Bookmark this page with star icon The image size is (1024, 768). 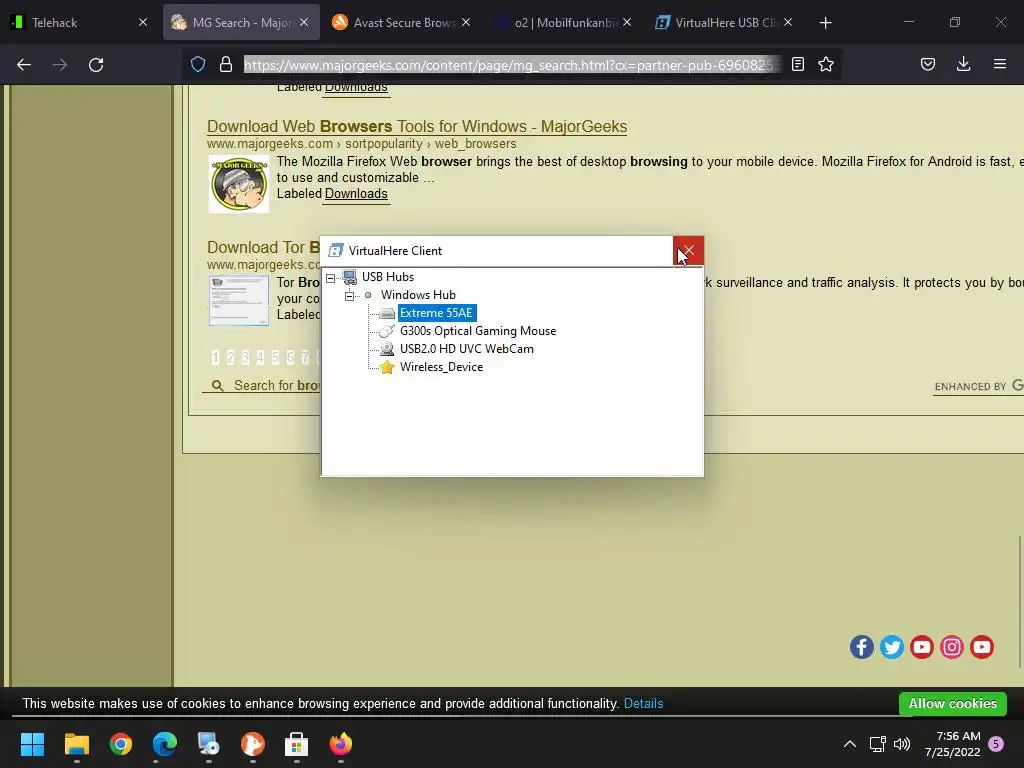[x=826, y=65]
